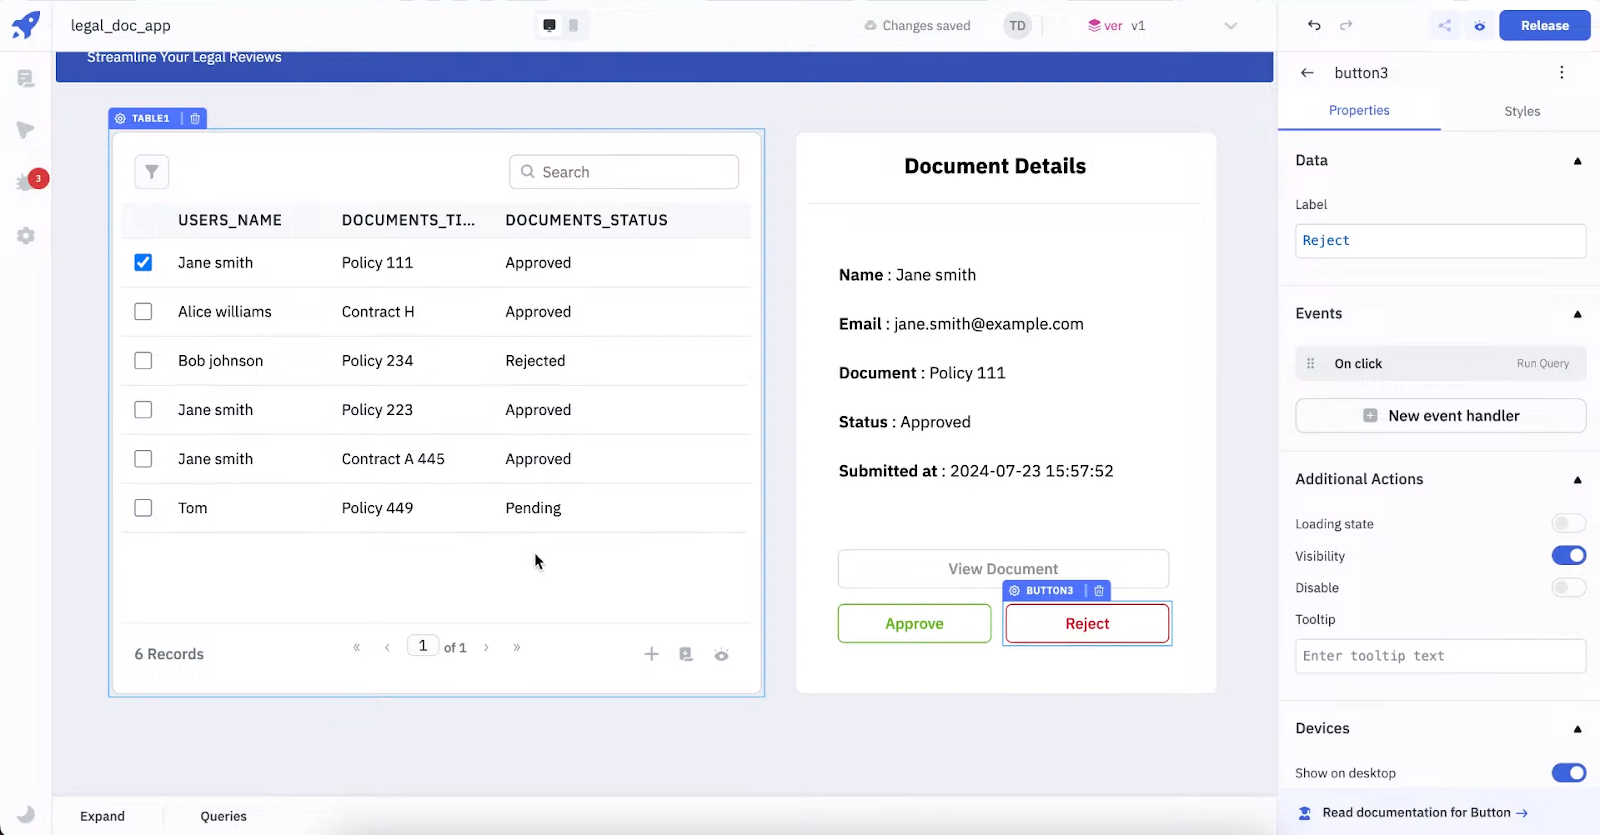
Task: Click TD user avatar
Action: coord(1017,26)
